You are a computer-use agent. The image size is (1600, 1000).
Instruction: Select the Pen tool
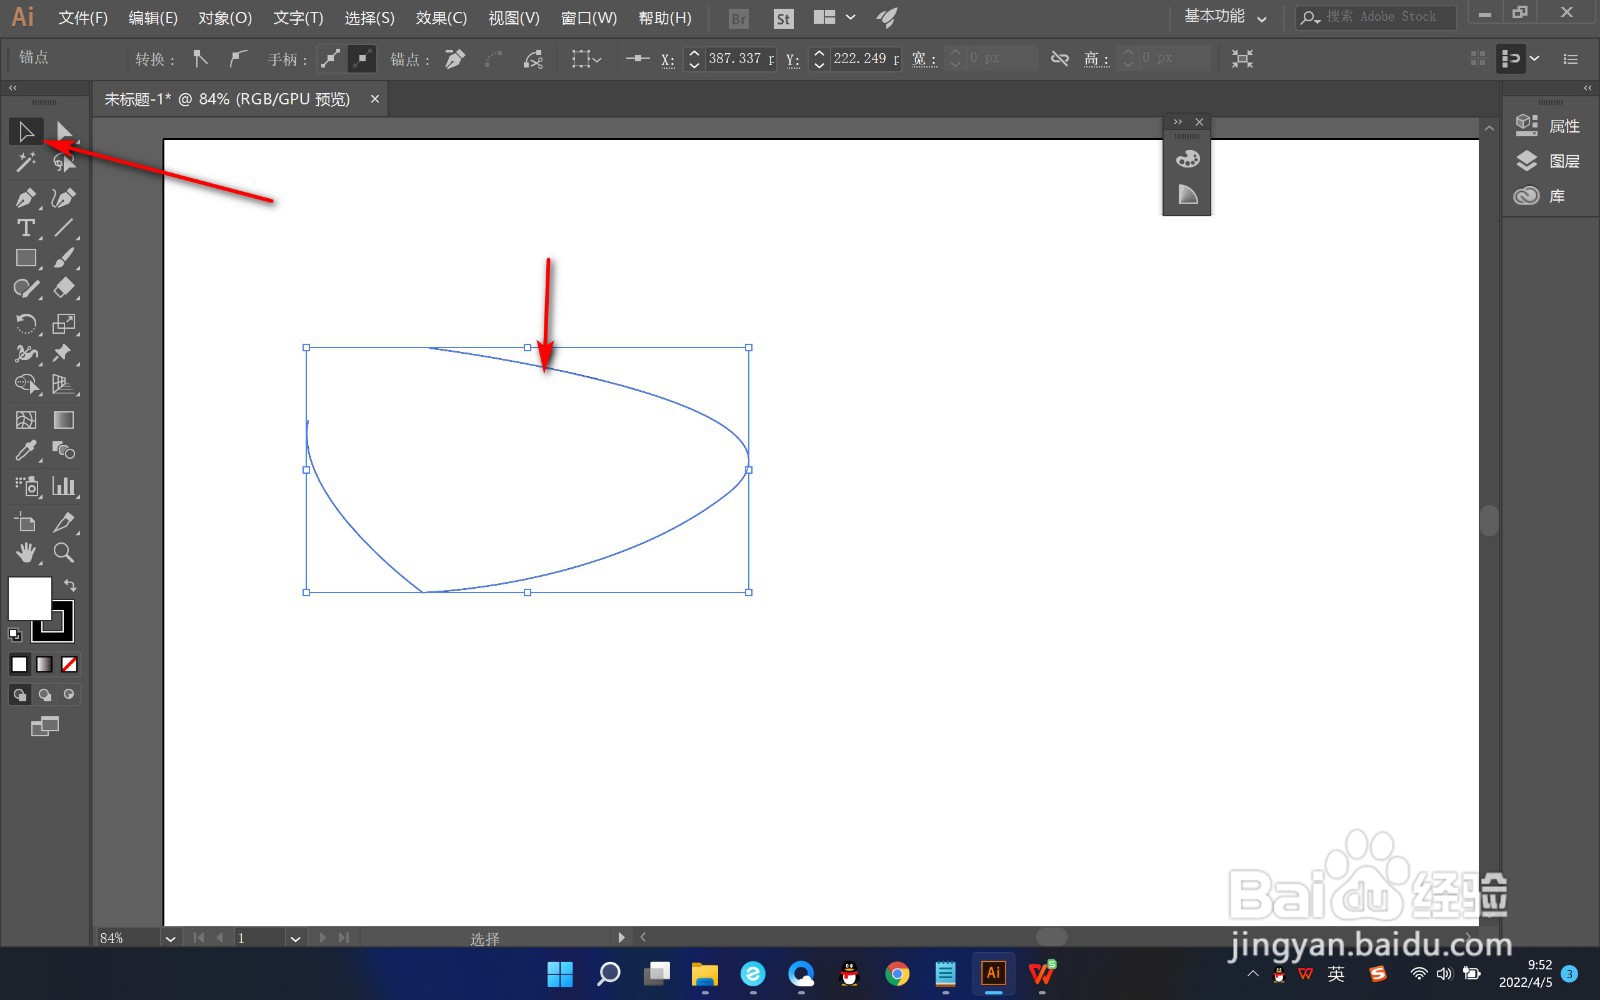[26, 198]
